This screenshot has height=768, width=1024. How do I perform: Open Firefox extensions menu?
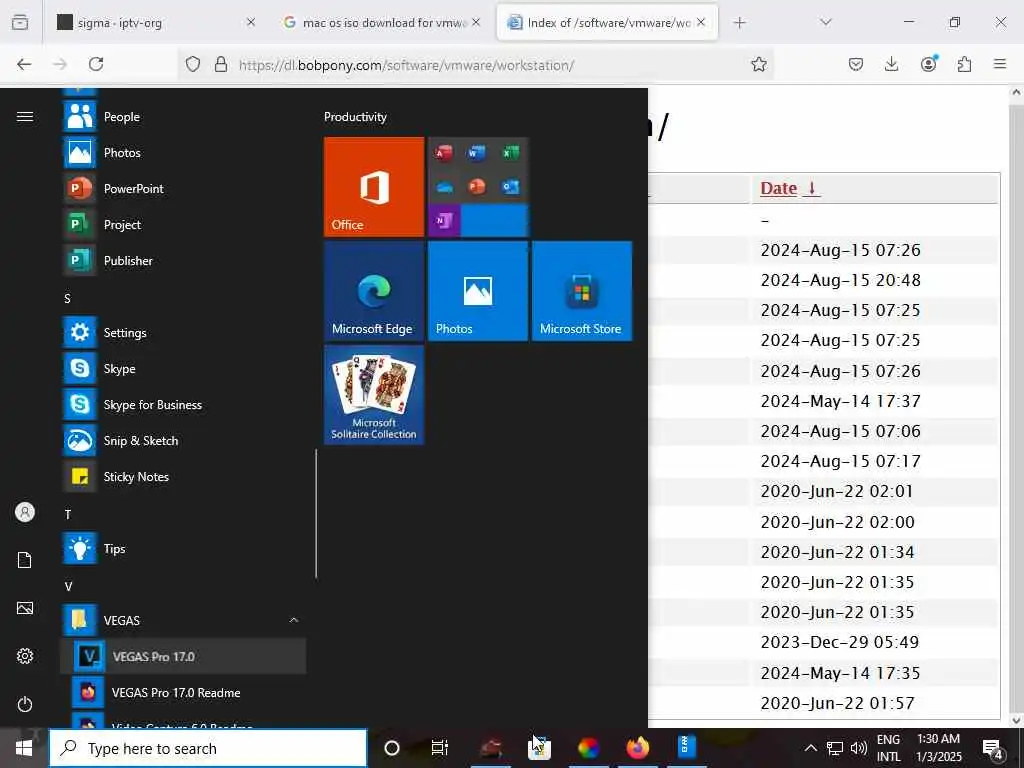click(x=964, y=64)
